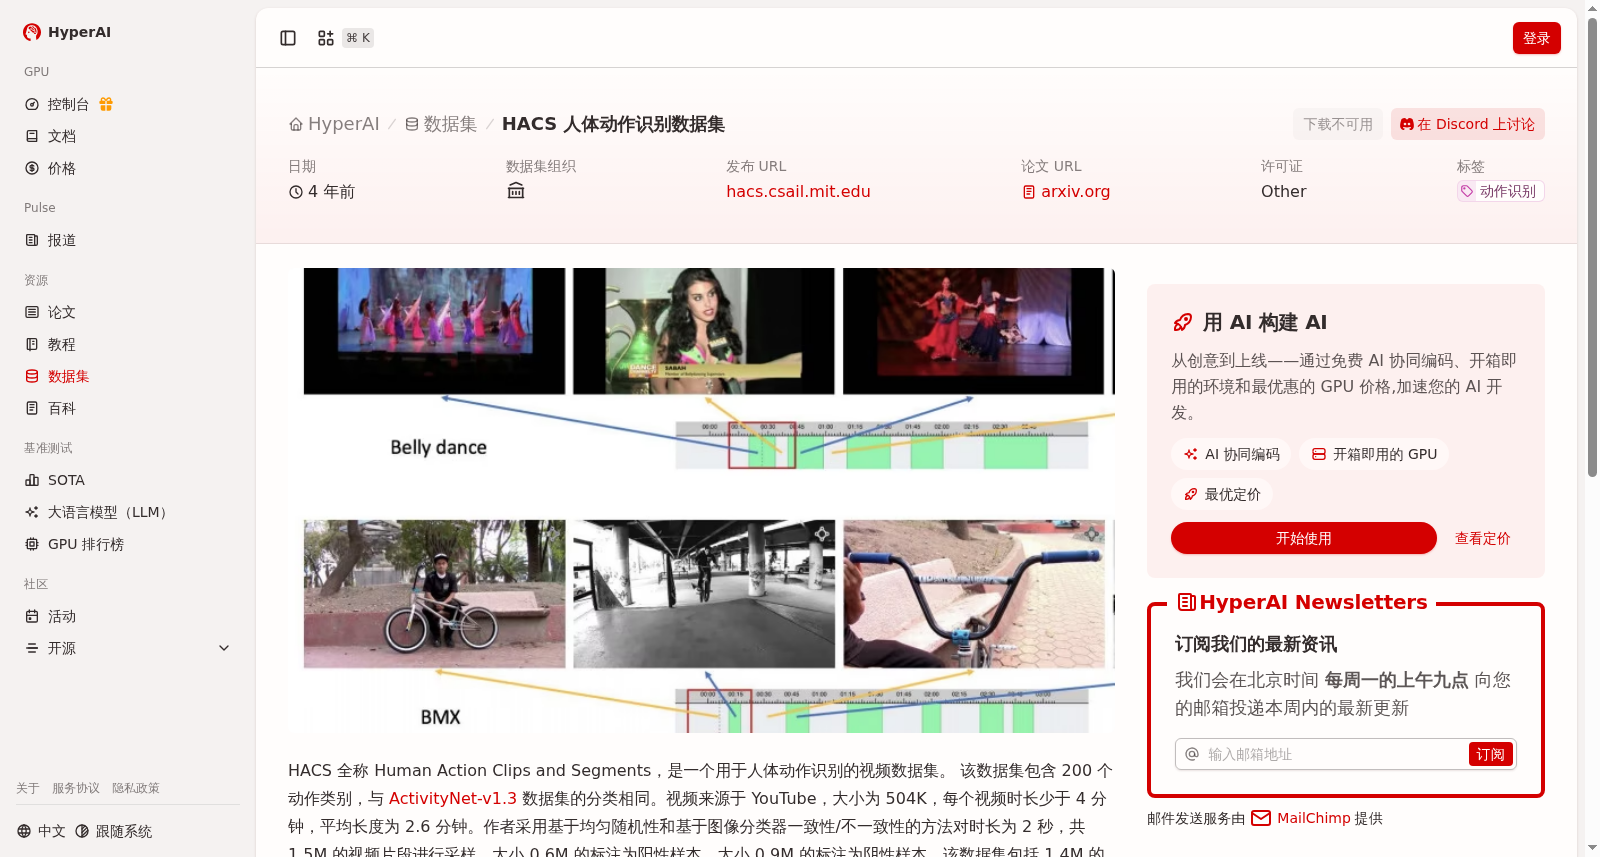Open hacs.csail.mit.edu publish URL
The width and height of the screenshot is (1600, 857).
click(x=798, y=191)
